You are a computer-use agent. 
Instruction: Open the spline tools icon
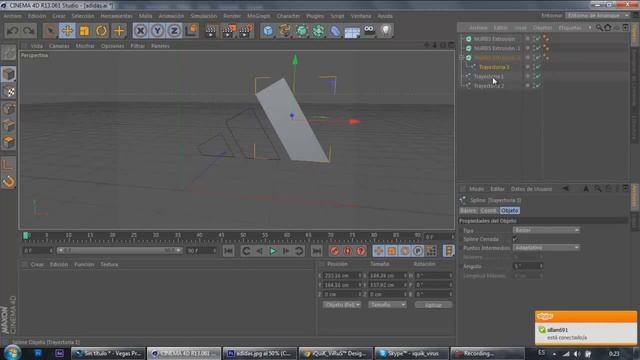click(x=285, y=31)
